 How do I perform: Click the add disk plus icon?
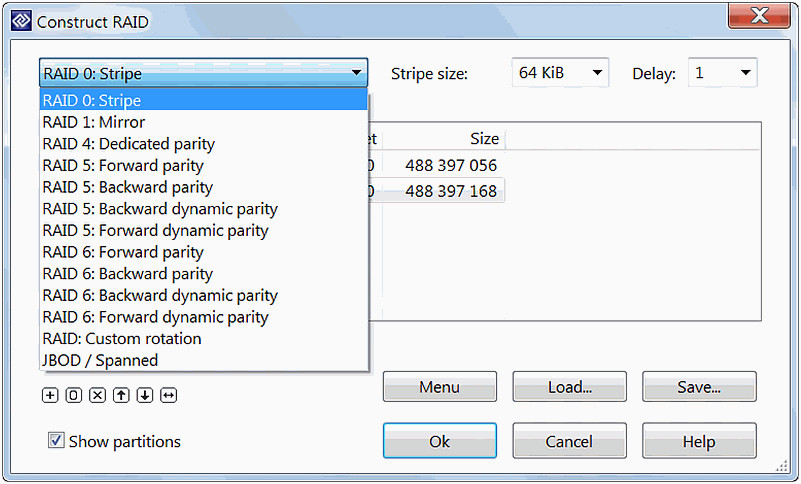(50, 395)
